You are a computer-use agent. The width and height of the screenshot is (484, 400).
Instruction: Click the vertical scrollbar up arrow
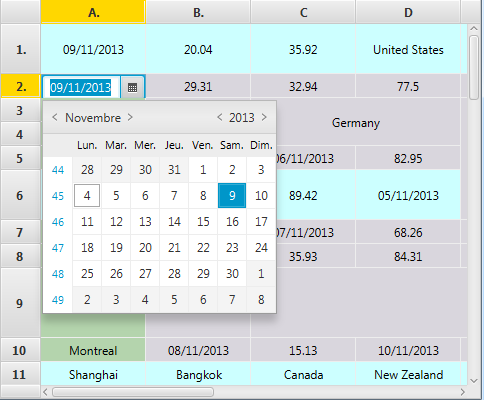(x=474, y=29)
